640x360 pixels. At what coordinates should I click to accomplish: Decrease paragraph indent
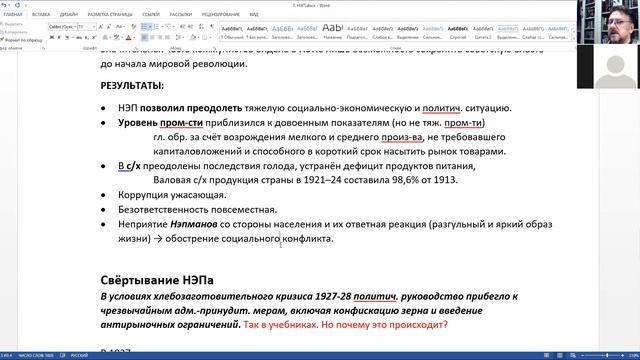point(183,27)
